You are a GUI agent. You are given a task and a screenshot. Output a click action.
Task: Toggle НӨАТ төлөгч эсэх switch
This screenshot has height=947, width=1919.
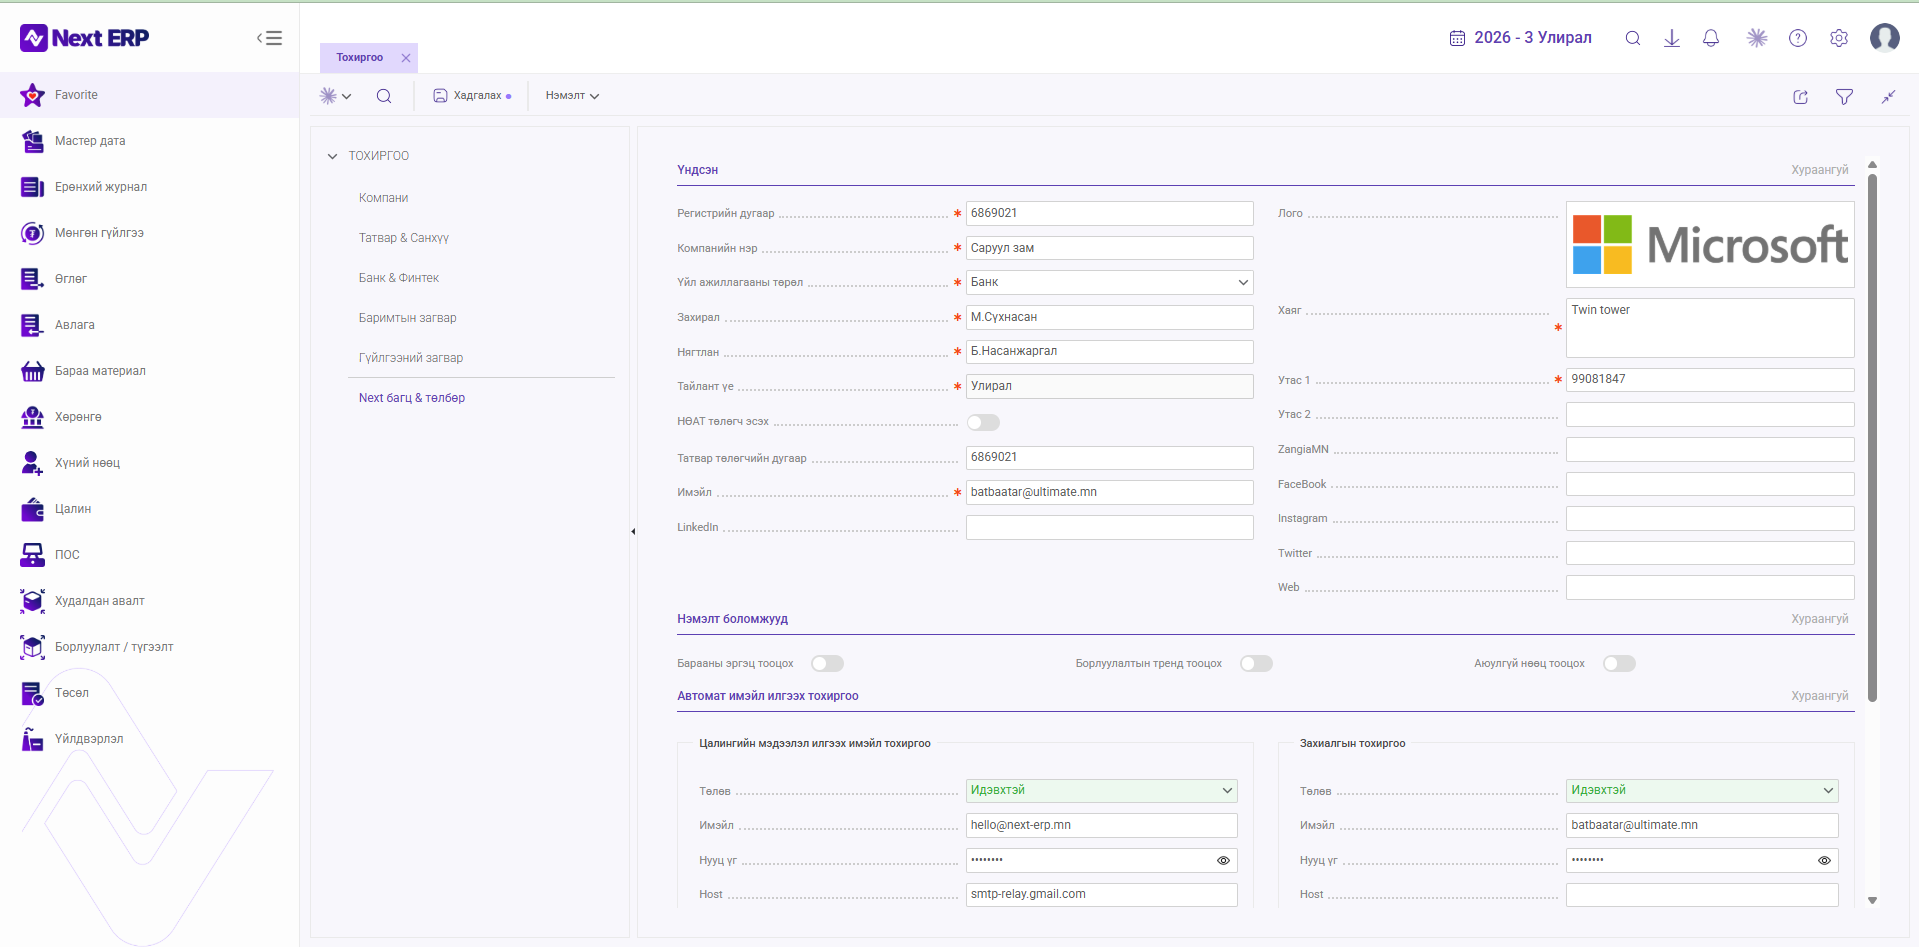click(983, 422)
